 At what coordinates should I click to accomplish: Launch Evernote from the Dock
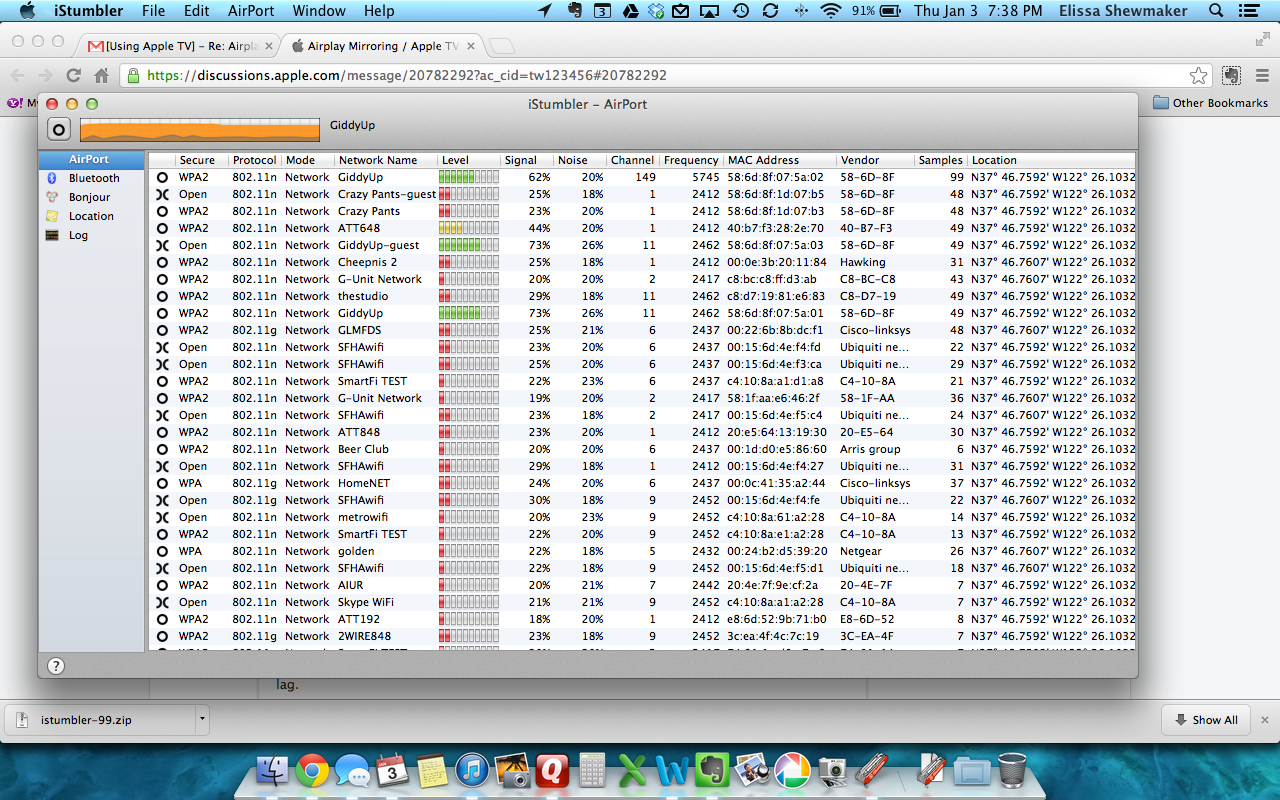tap(711, 770)
